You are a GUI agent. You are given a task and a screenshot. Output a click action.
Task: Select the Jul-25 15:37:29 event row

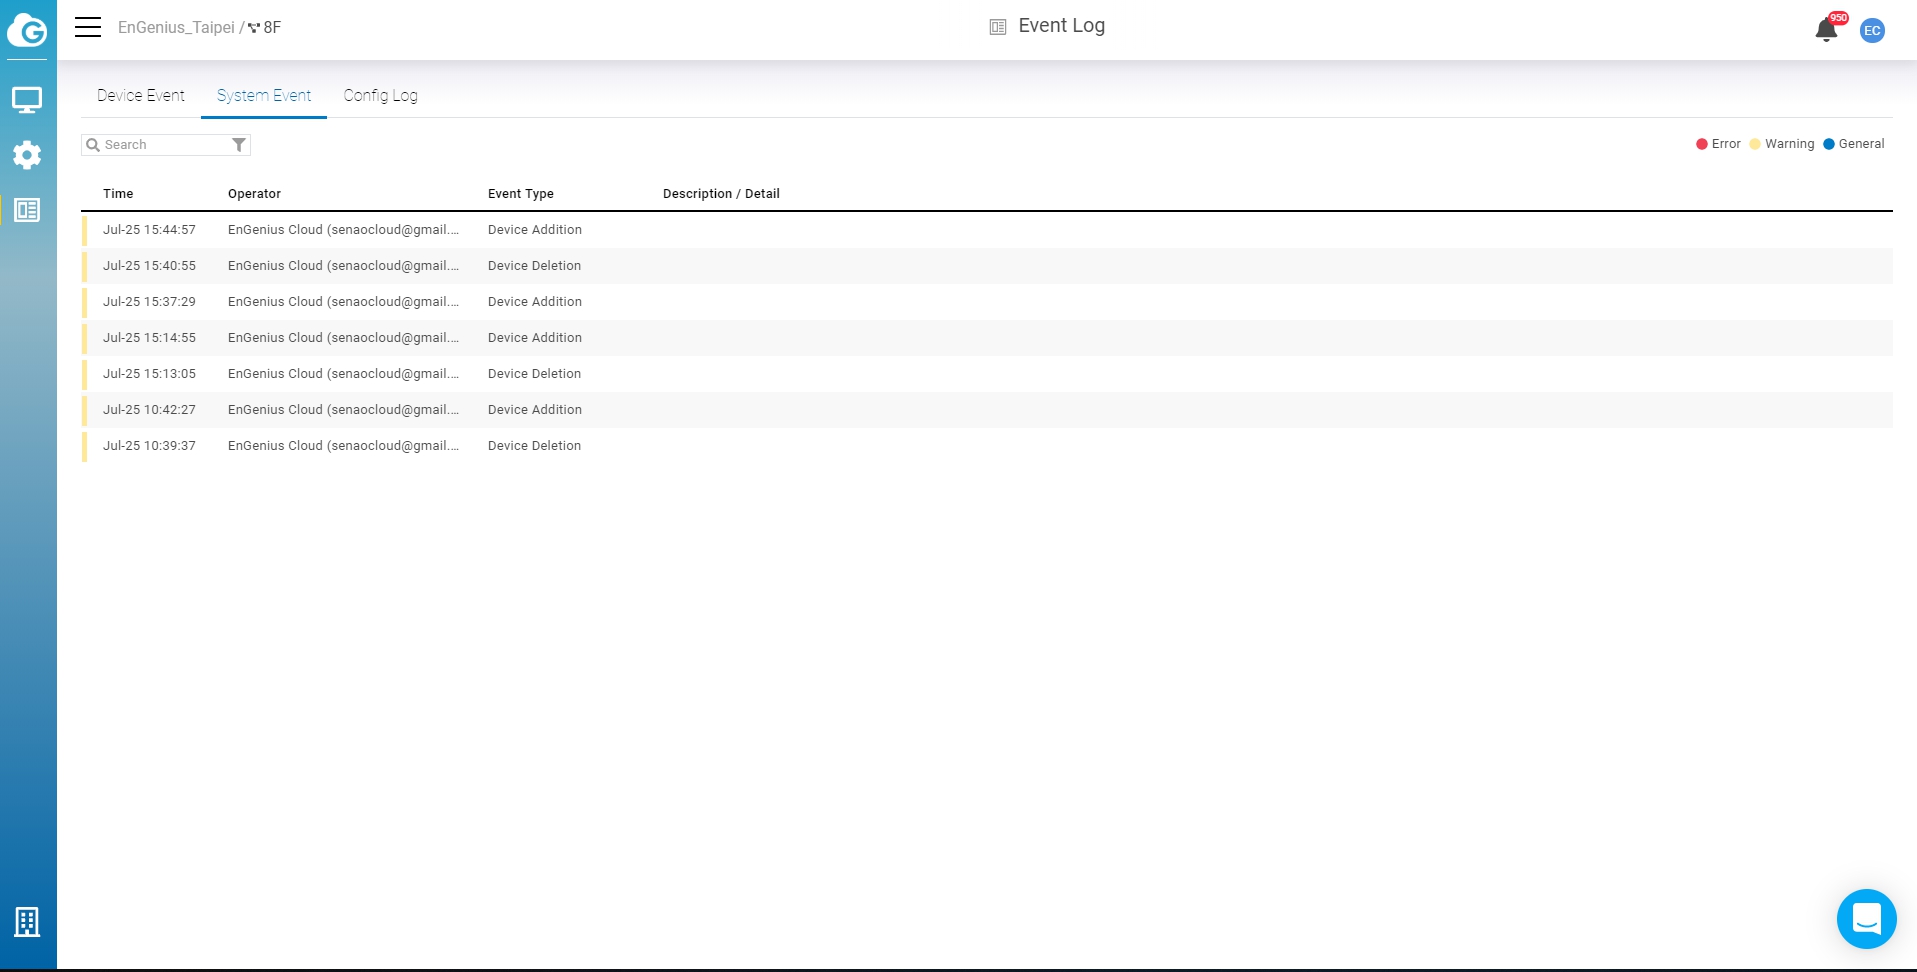coord(987,302)
